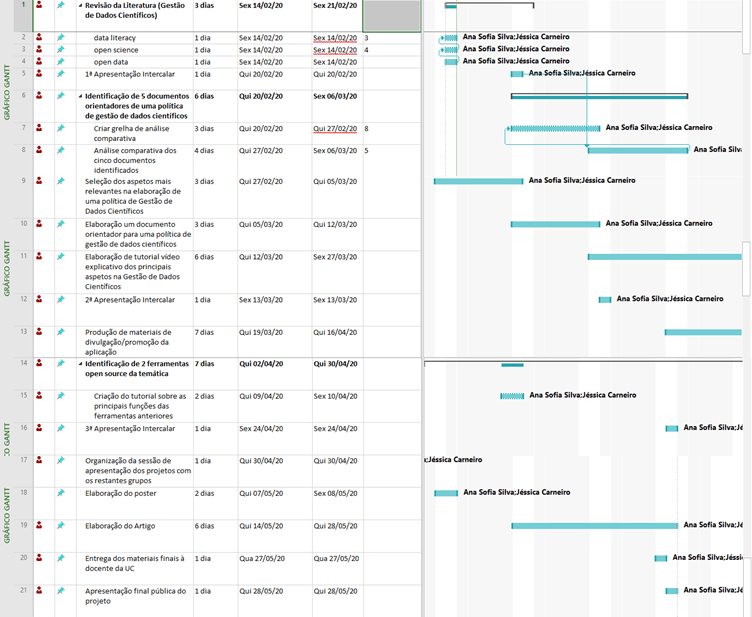Collapse 'Identificação de 2 ferramentas' summary task
The width and height of the screenshot is (752, 617).
(x=81, y=363)
